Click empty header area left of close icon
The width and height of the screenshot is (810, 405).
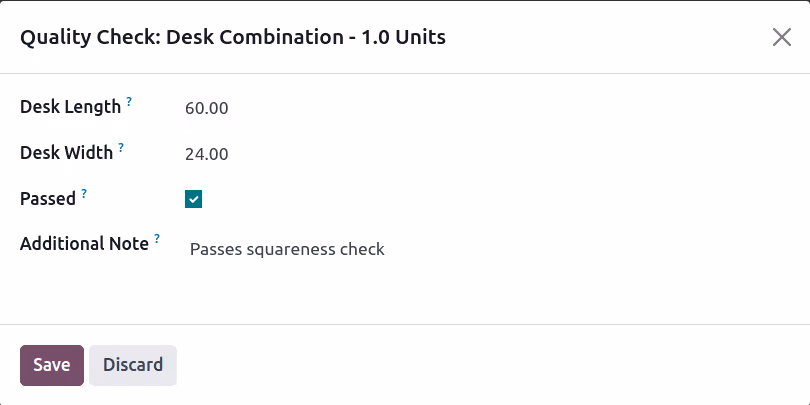[610, 37]
